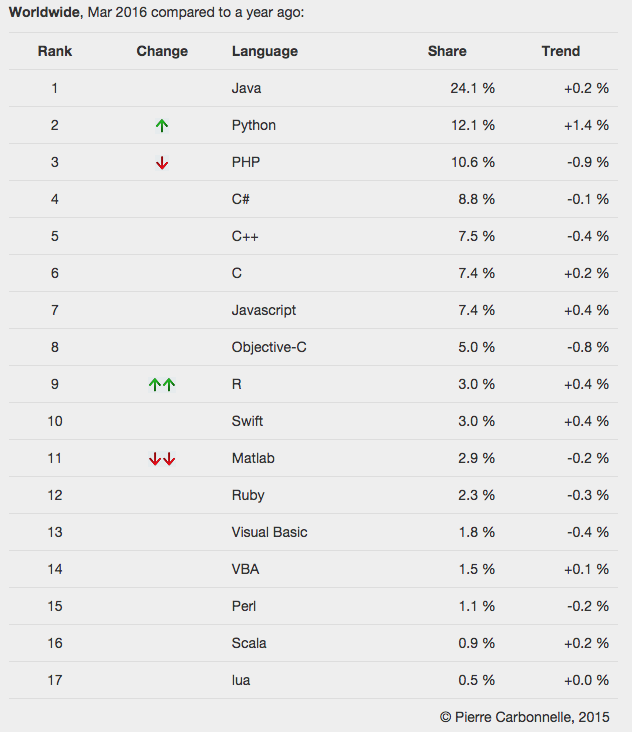
Task: Click the Language column header
Action: (265, 51)
